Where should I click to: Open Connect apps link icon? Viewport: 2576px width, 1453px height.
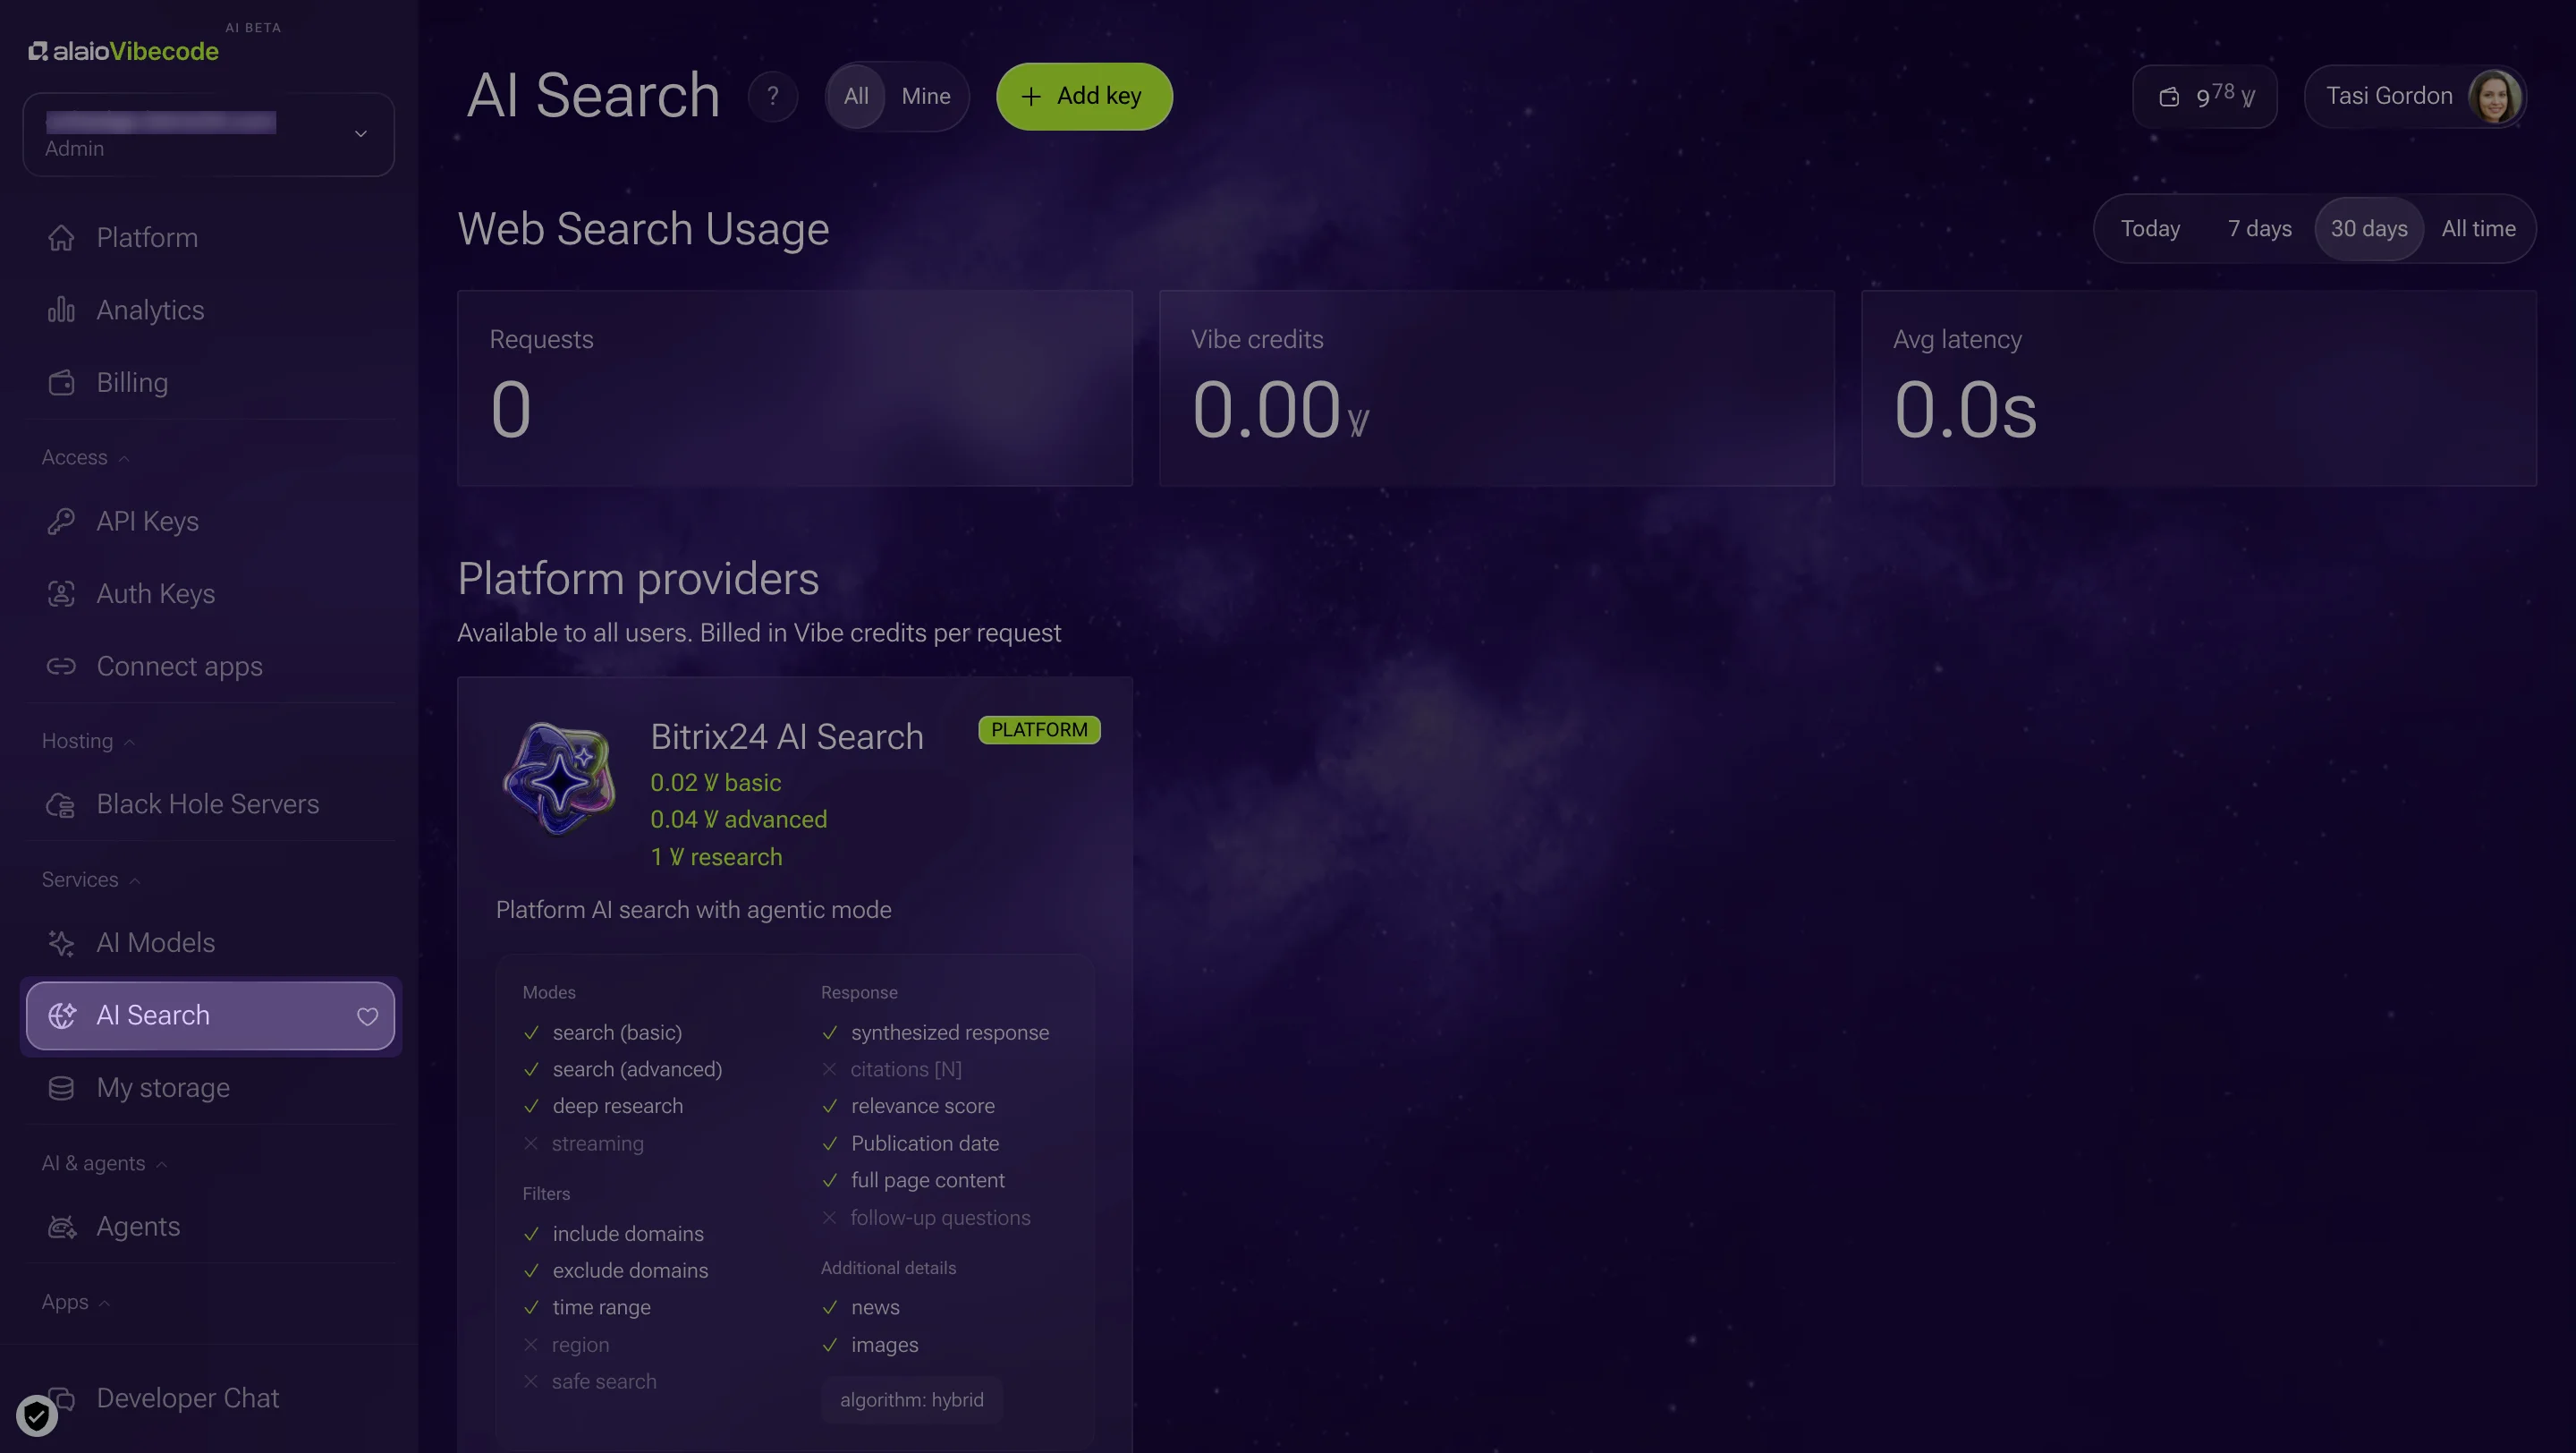[61, 666]
